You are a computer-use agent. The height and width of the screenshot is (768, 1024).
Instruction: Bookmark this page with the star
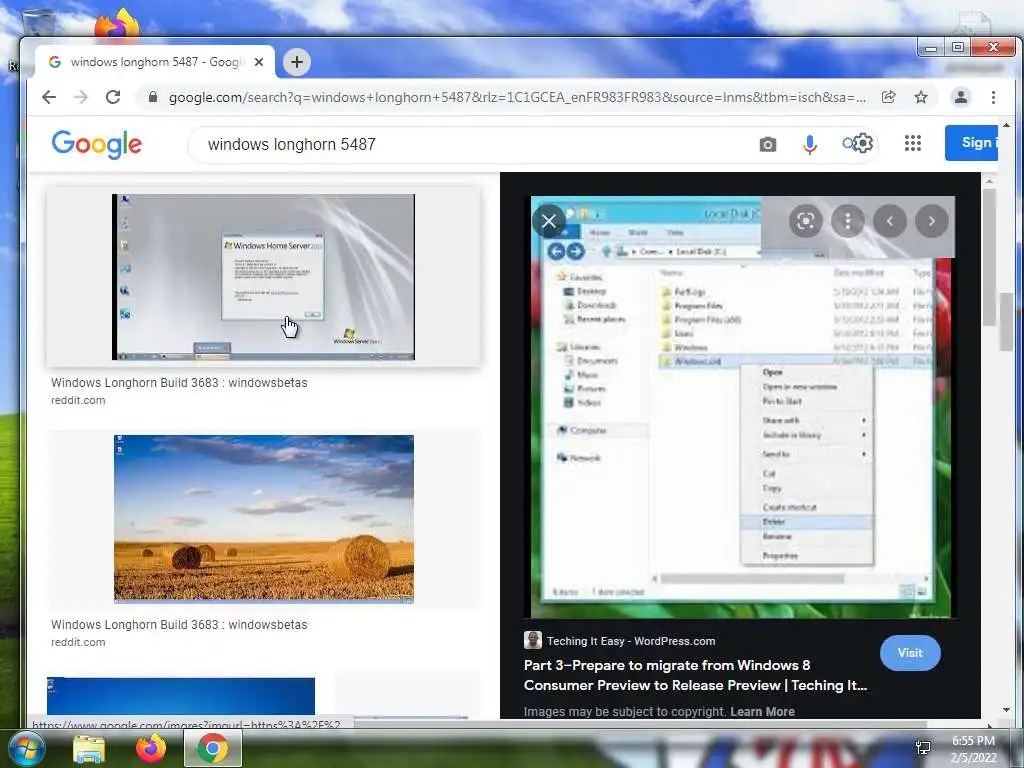pos(921,97)
